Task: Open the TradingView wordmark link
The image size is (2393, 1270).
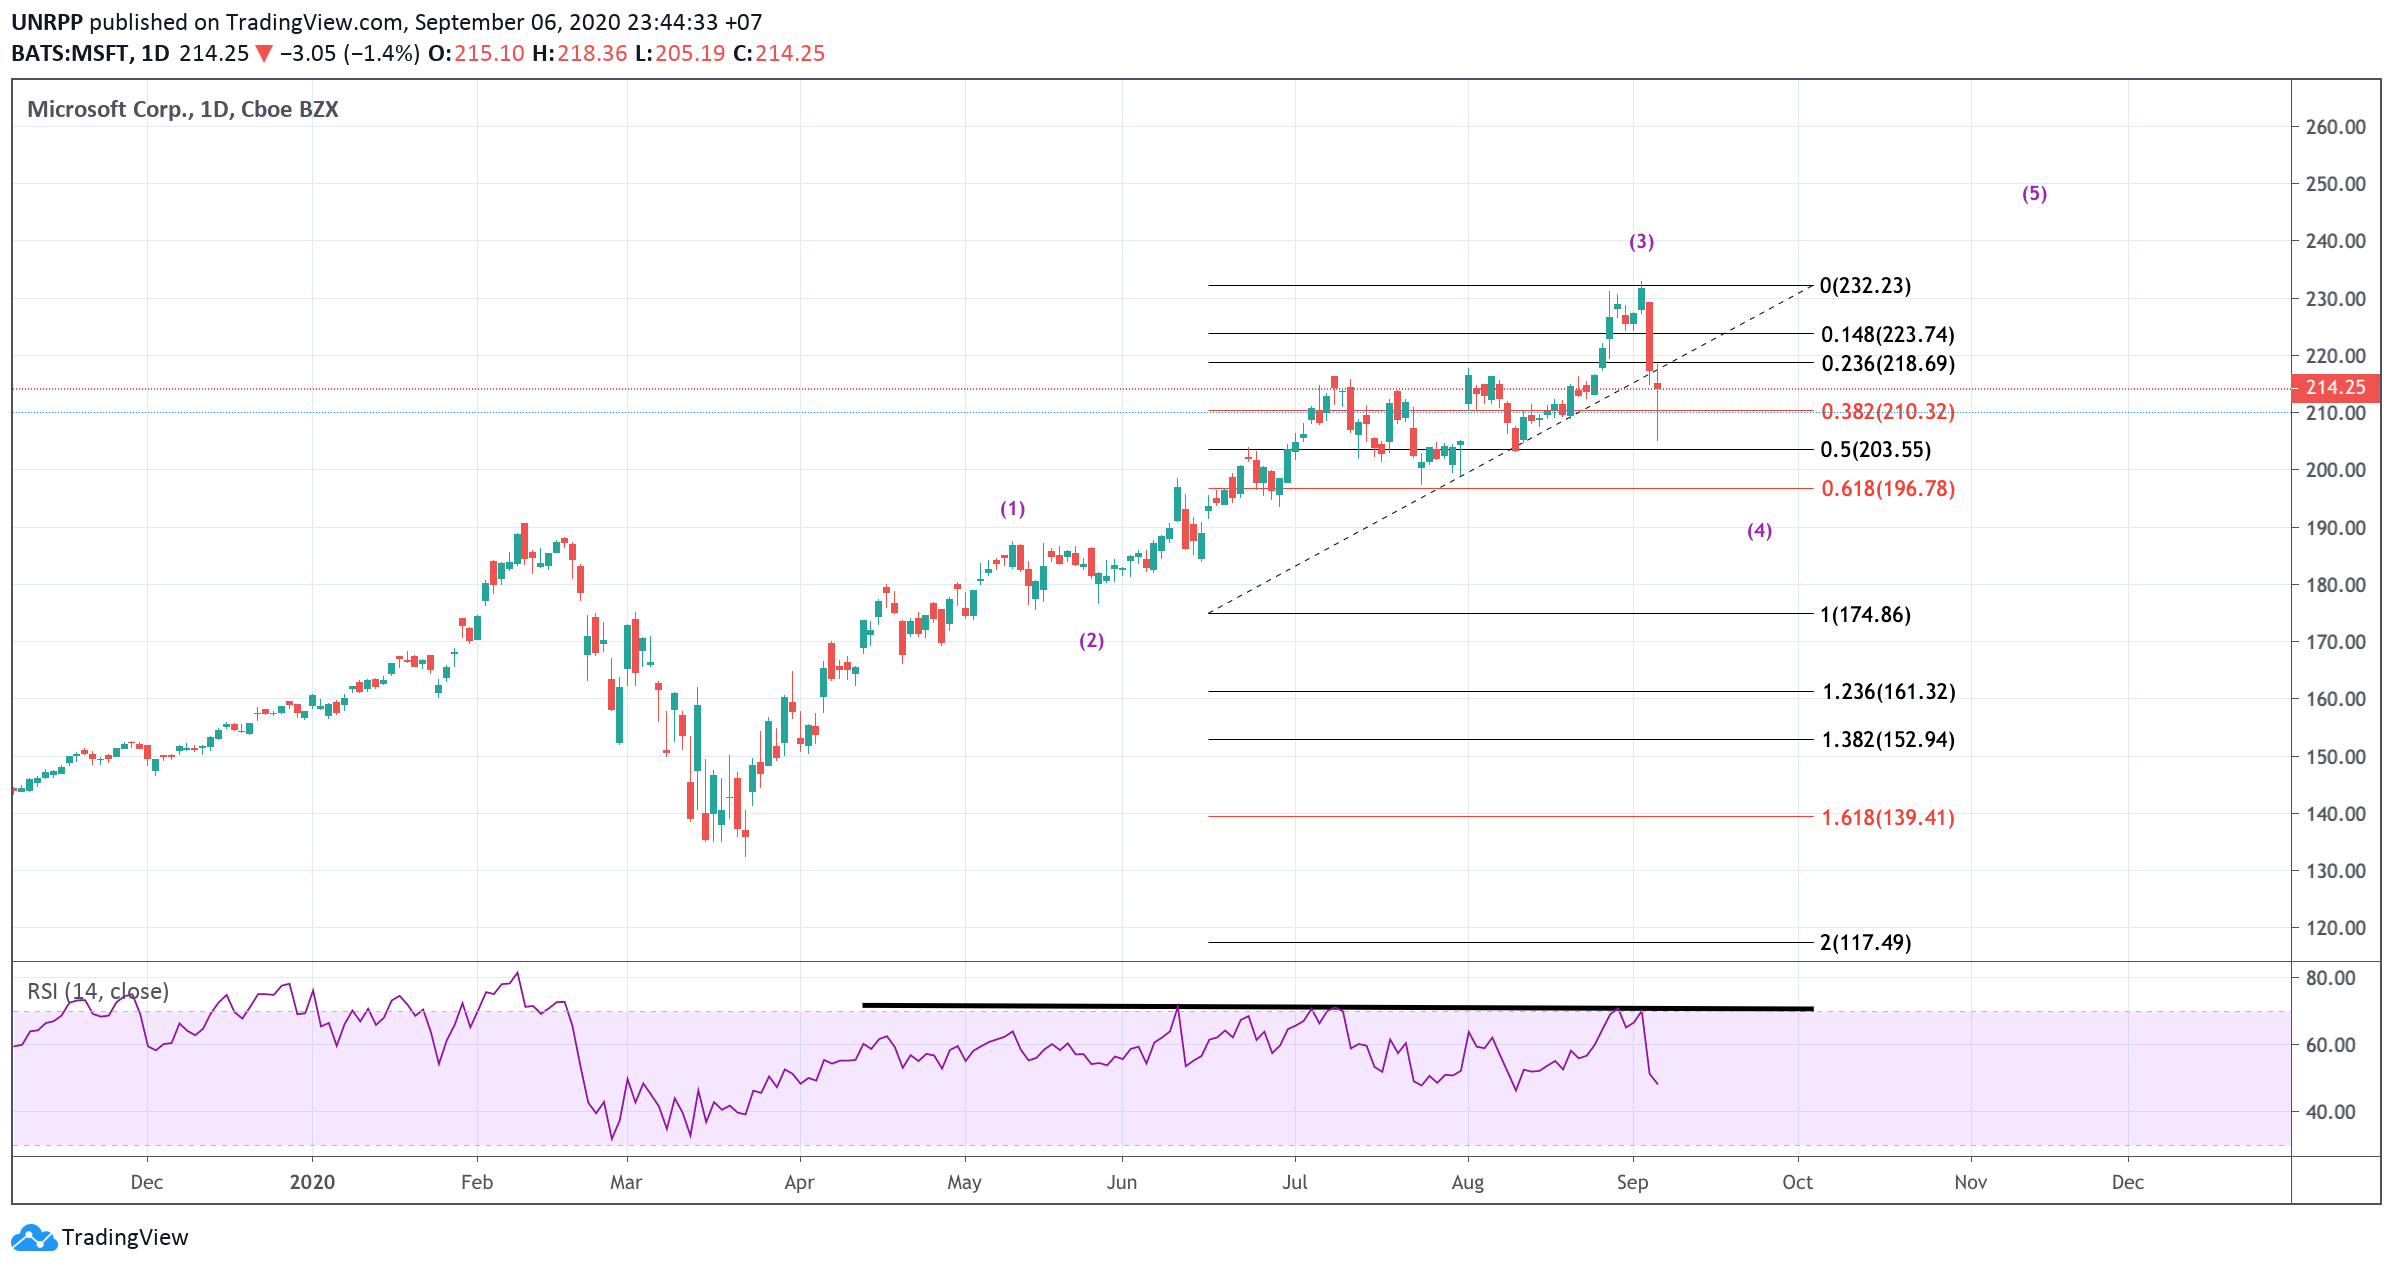Action: [125, 1238]
